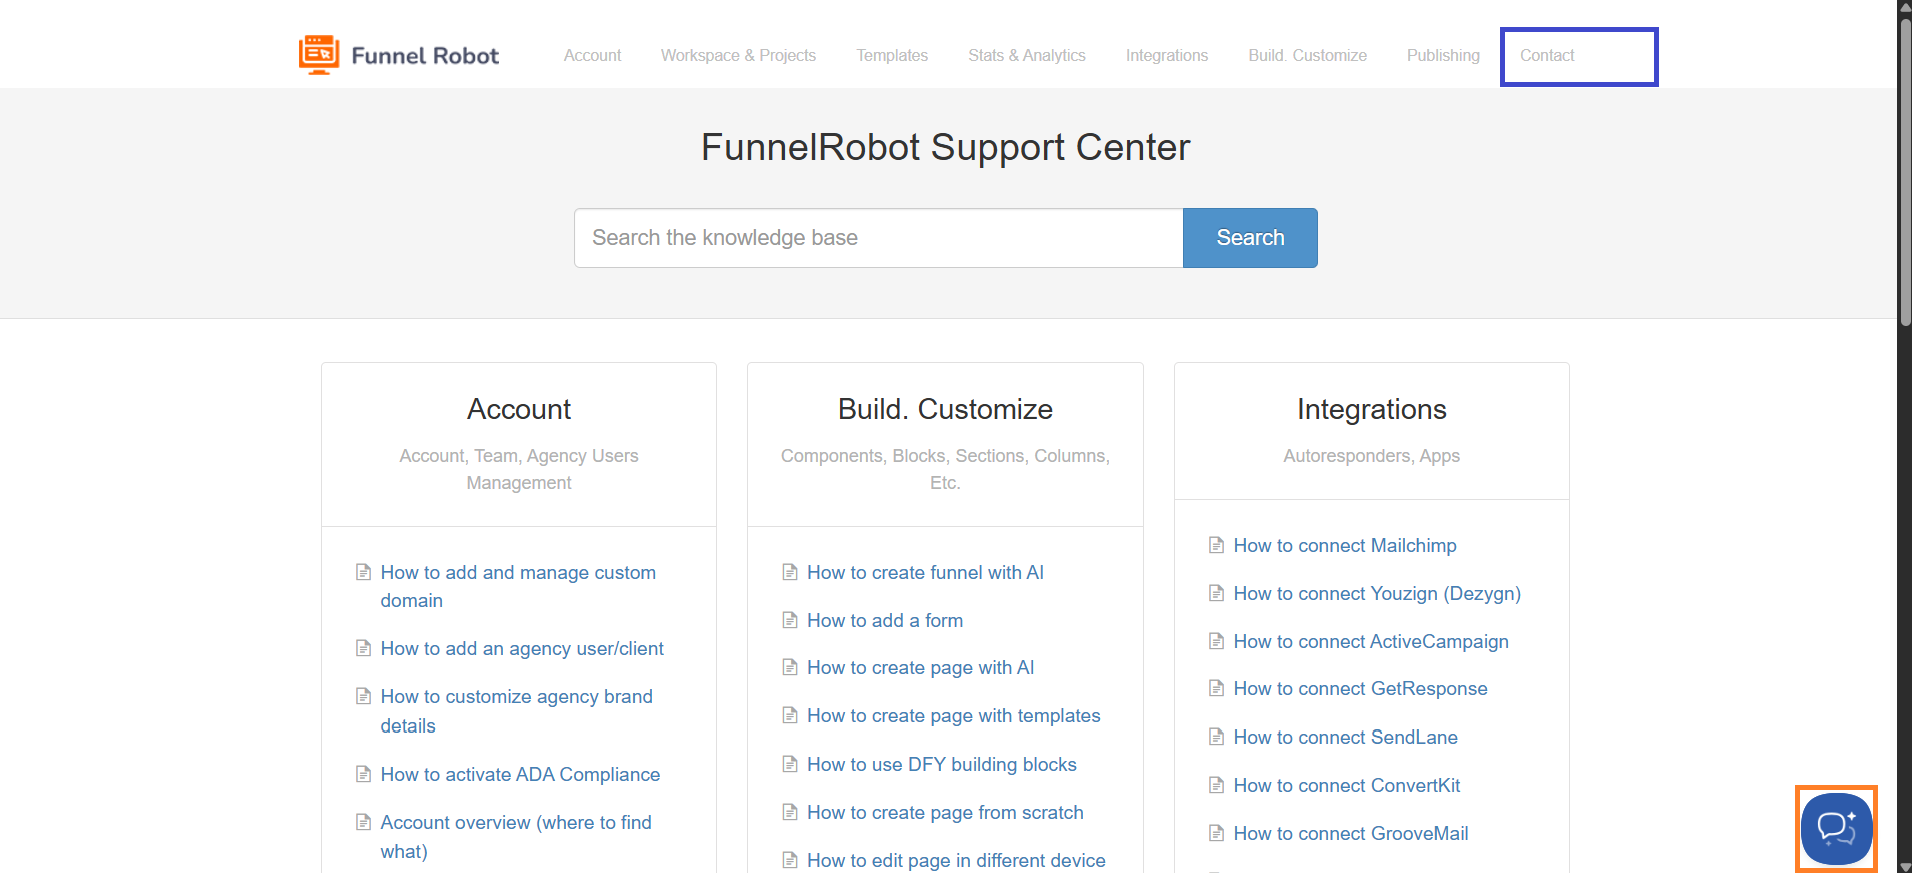Select Integrations in the top navigation
1912x873 pixels.
(x=1167, y=56)
